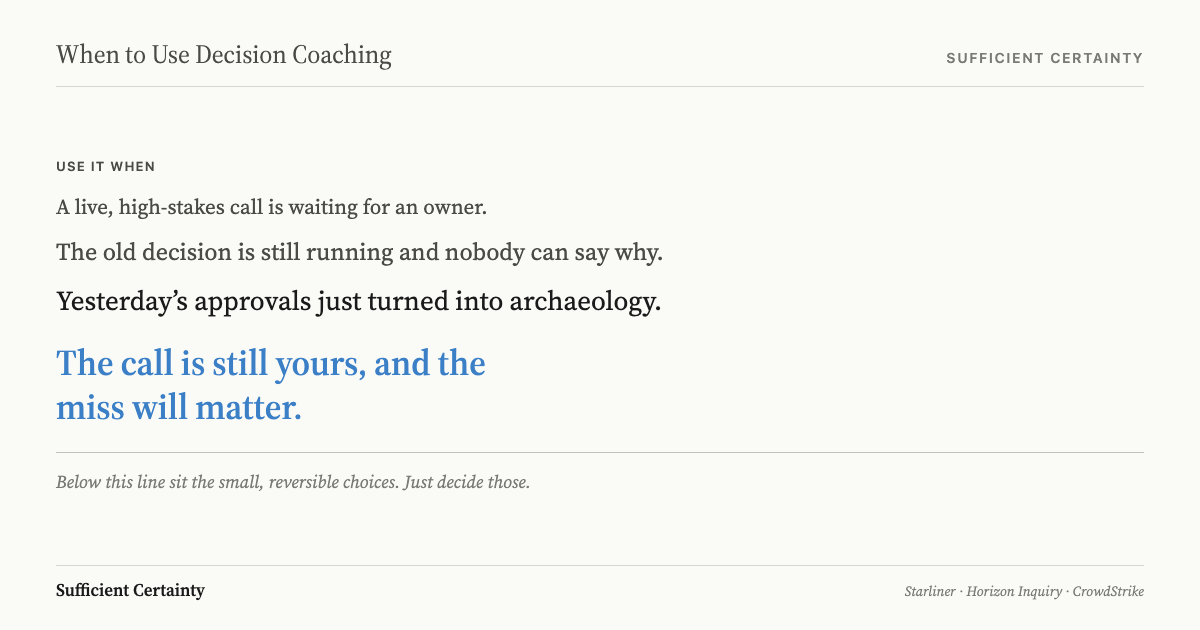Viewport: 1200px width, 630px height.
Task: Click the USE IT WHEN section heading
Action: 106,167
